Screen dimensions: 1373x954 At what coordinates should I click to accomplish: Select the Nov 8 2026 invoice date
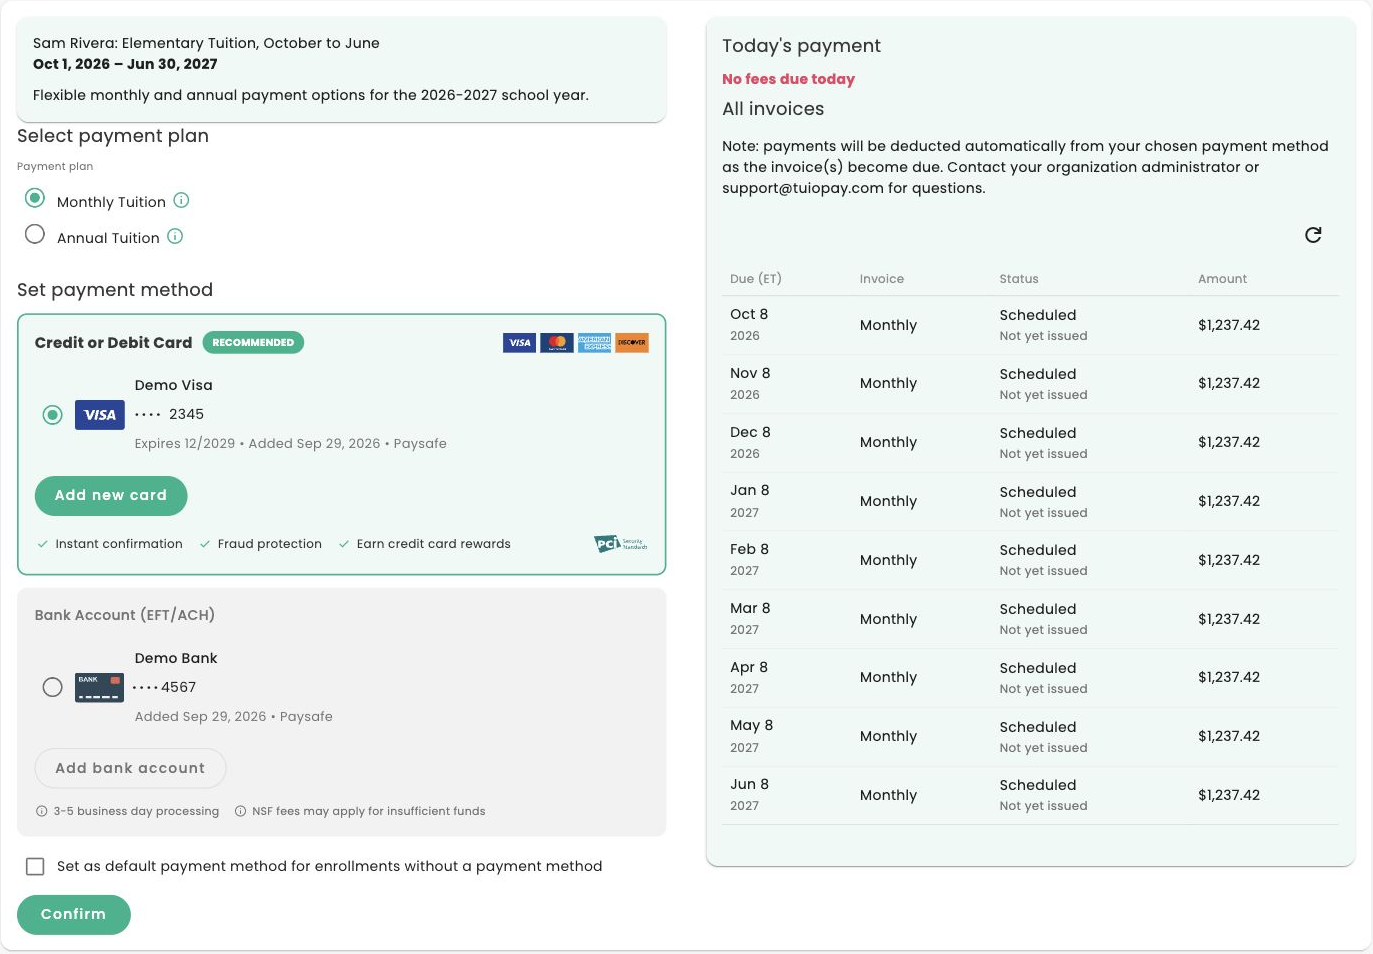[750, 383]
